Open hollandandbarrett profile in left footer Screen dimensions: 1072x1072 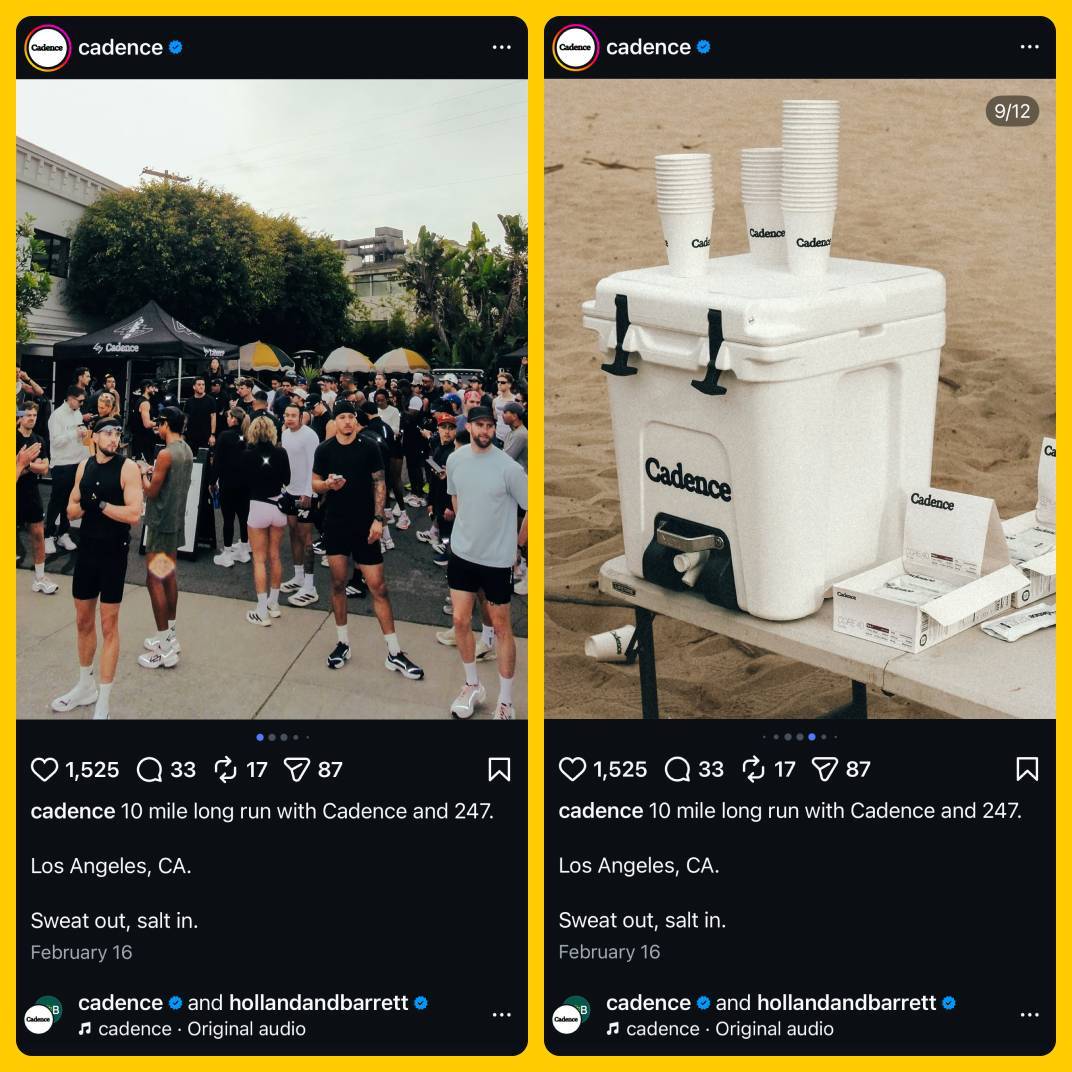pyautogui.click(x=319, y=1003)
